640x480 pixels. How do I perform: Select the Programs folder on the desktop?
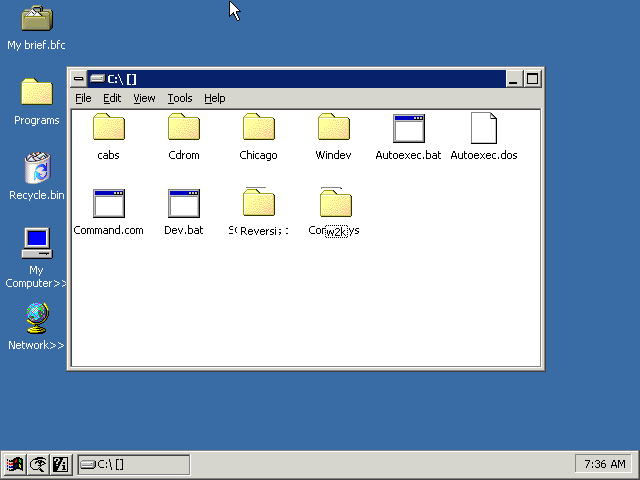point(37,91)
